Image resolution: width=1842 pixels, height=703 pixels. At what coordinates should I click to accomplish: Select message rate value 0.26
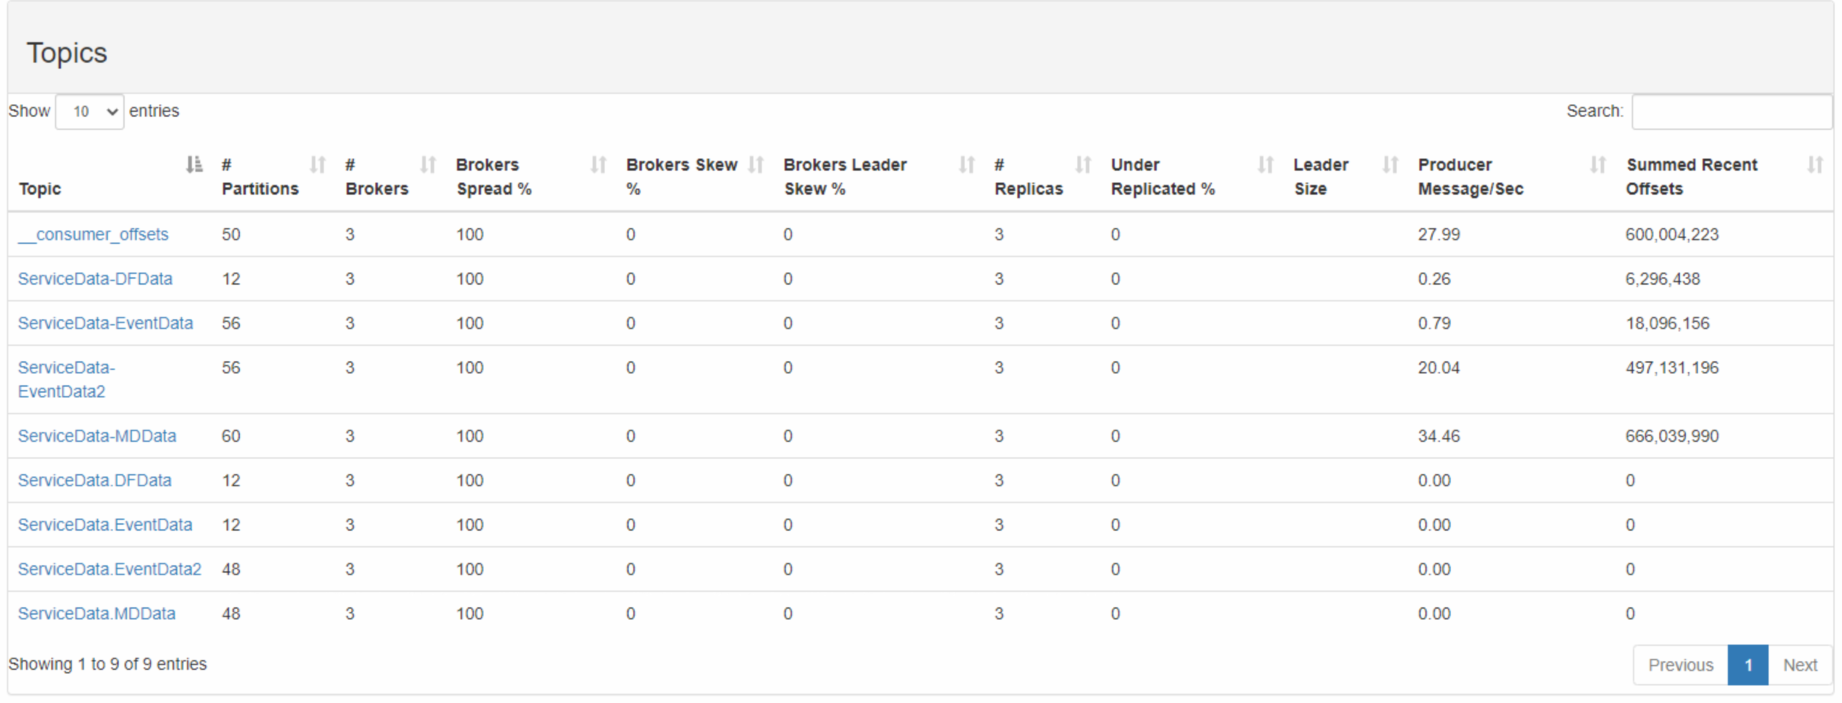pyautogui.click(x=1434, y=279)
